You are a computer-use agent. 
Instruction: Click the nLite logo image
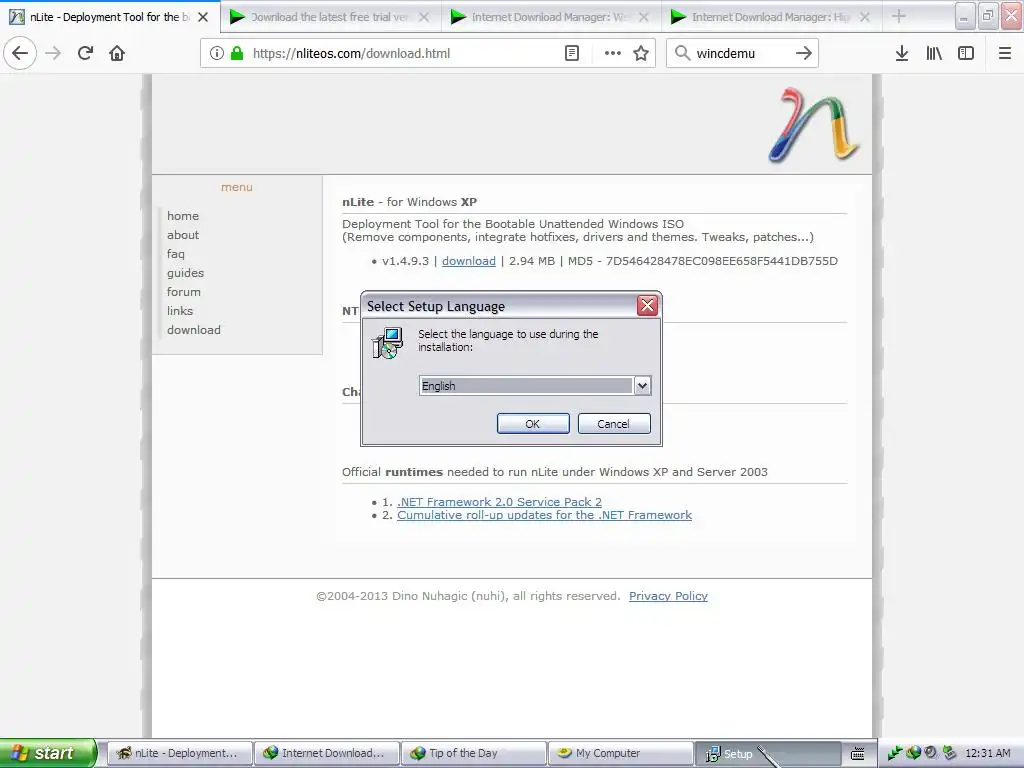pos(813,124)
